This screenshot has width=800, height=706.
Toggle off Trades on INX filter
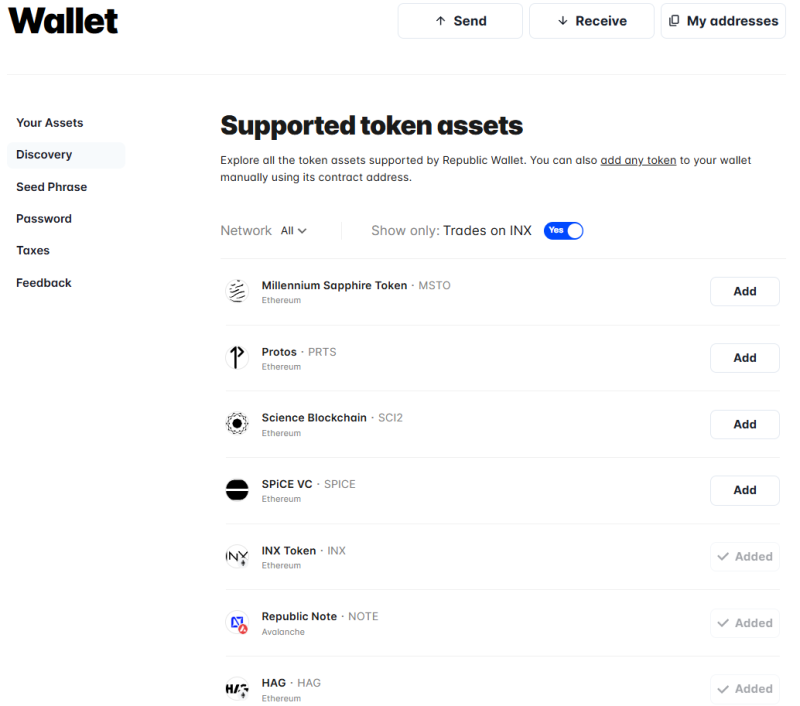(563, 231)
